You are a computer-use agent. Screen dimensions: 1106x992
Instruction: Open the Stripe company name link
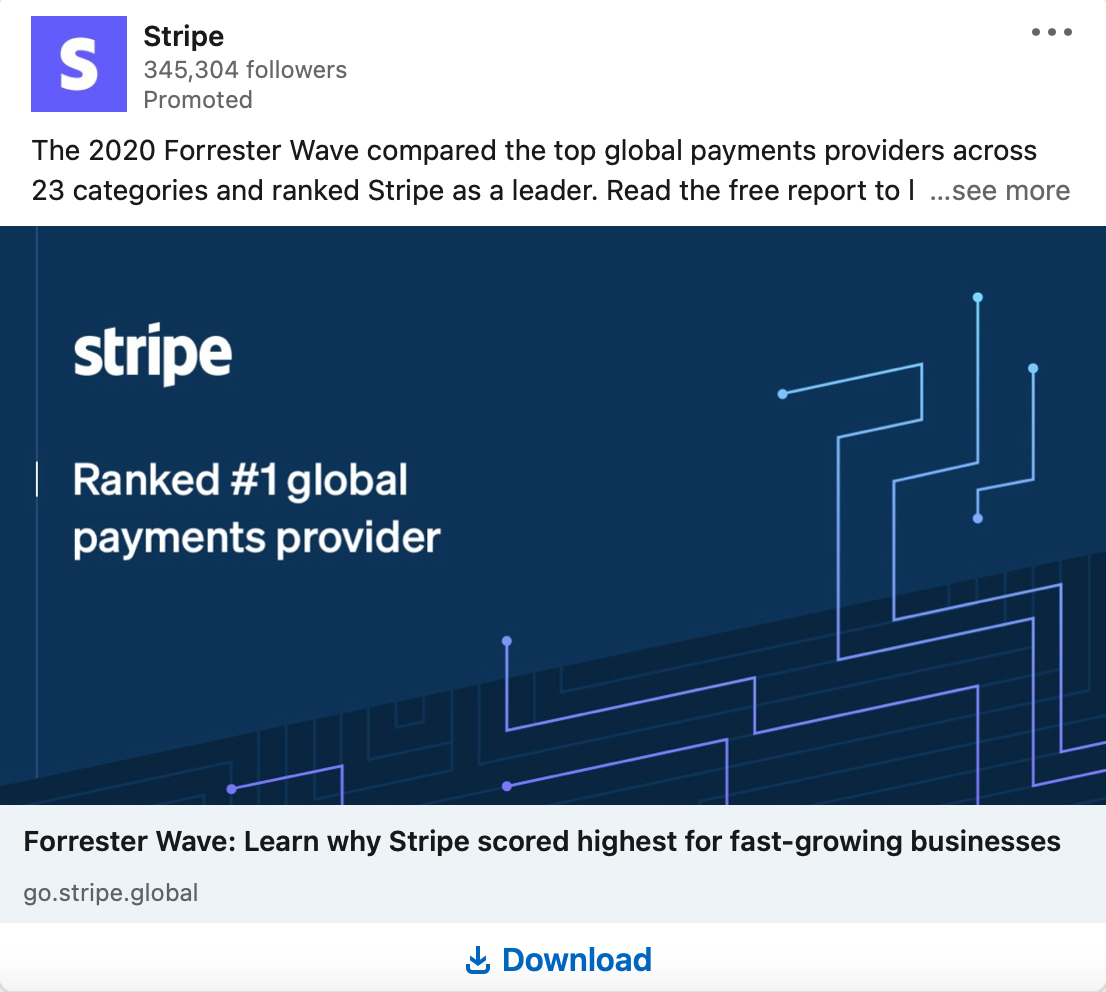pyautogui.click(x=183, y=36)
